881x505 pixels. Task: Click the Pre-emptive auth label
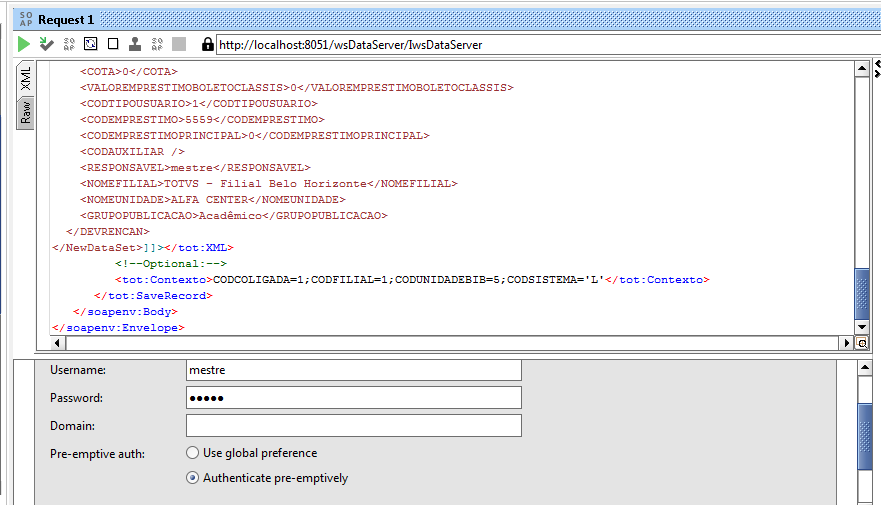tap(97, 454)
